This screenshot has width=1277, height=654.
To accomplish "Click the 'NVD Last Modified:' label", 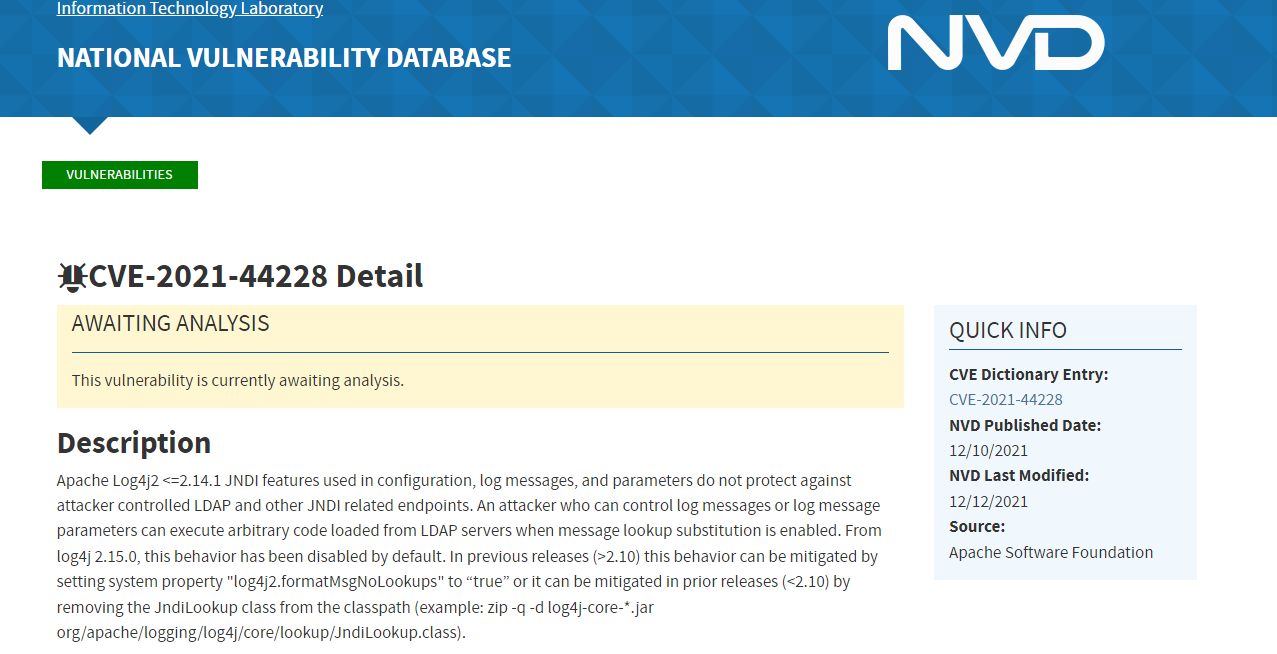I will [1019, 475].
